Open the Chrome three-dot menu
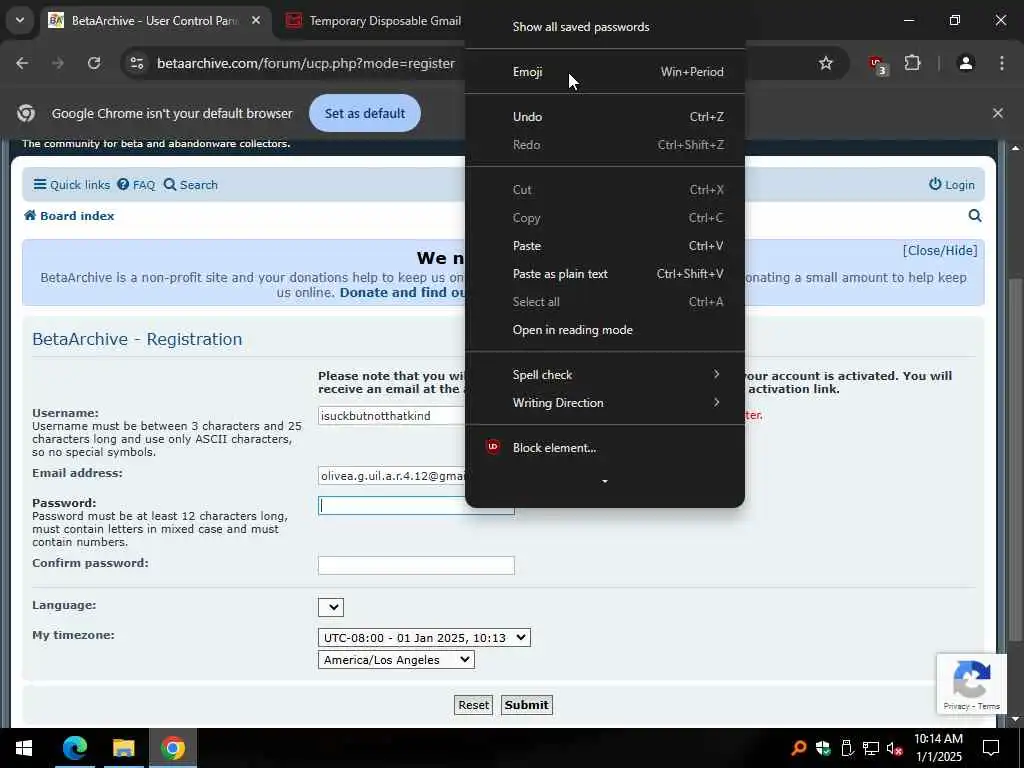Viewport: 1024px width, 768px height. pyautogui.click(x=1002, y=63)
